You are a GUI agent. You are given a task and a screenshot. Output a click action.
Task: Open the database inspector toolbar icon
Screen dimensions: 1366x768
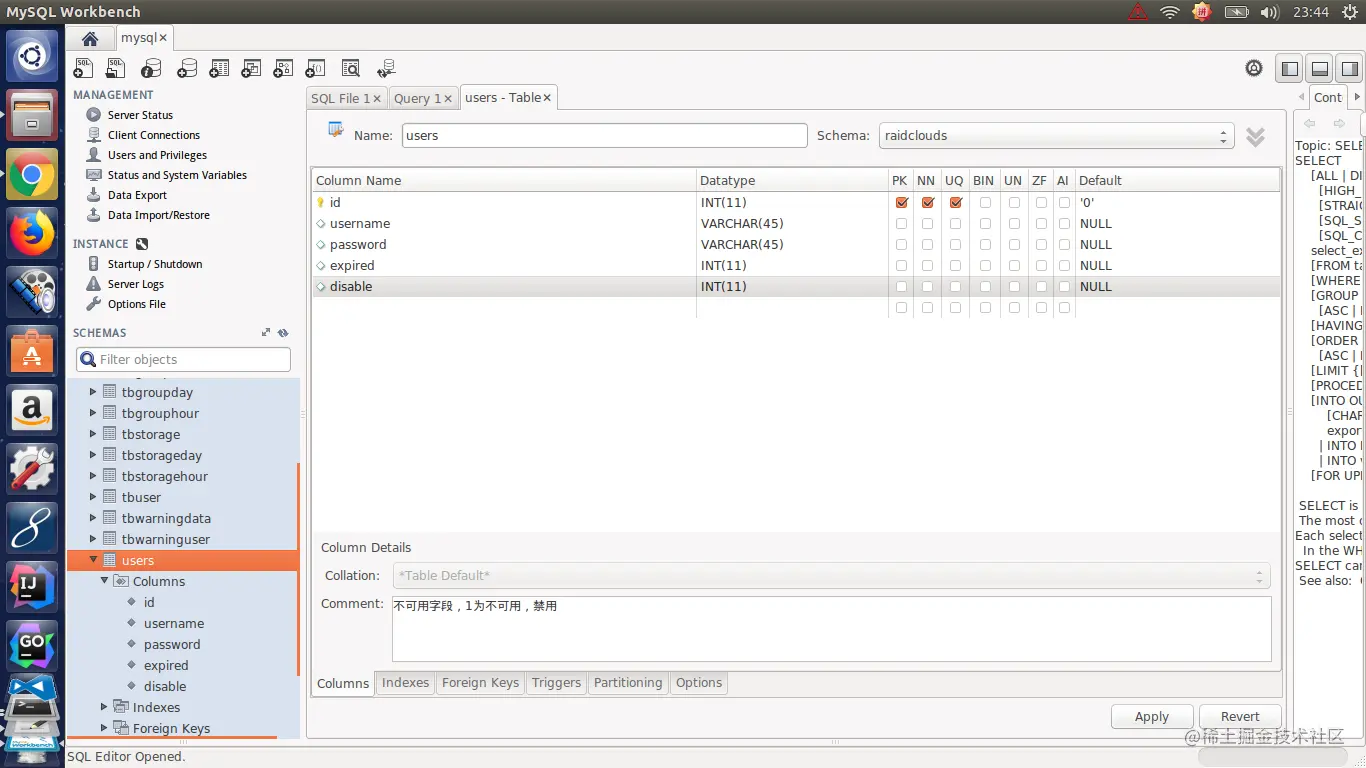tap(151, 68)
